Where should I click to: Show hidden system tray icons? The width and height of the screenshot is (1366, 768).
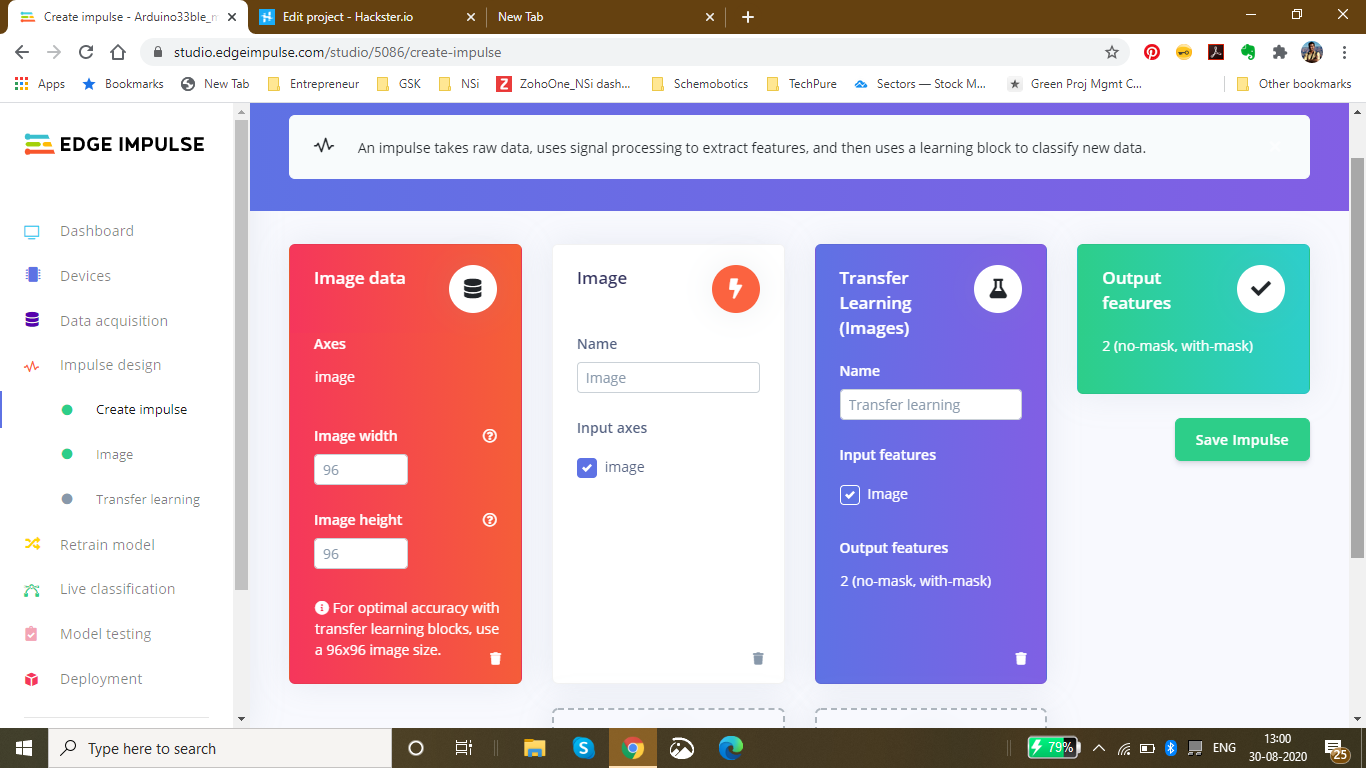pyautogui.click(x=1098, y=748)
